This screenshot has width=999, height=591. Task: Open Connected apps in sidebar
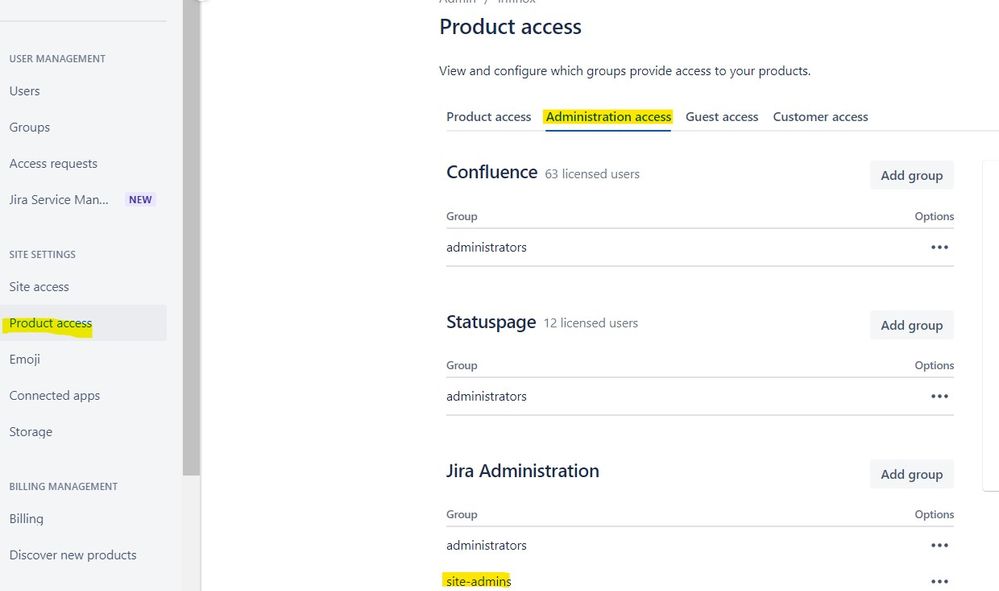(x=55, y=395)
